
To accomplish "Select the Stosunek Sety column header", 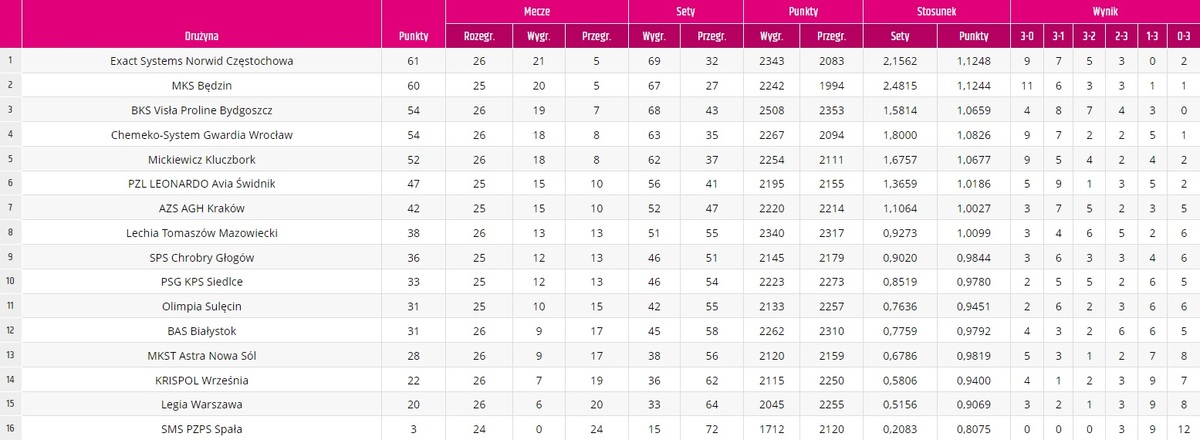I will pyautogui.click(x=901, y=36).
